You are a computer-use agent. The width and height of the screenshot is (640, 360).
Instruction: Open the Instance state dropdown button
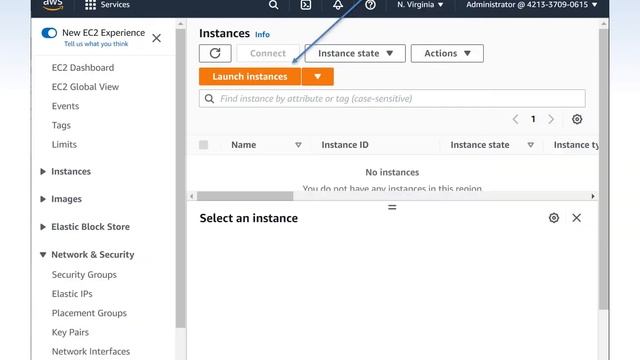(x=355, y=53)
